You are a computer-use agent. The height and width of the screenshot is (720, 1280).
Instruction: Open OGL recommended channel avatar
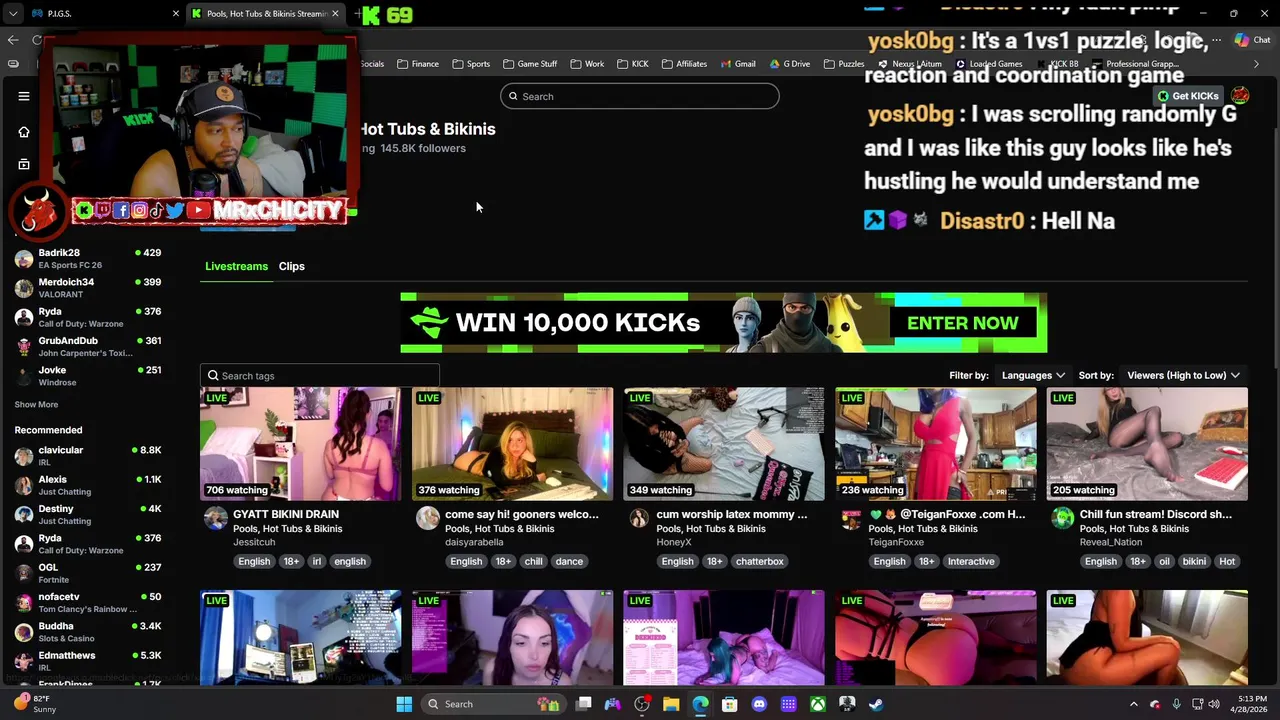coord(24,573)
